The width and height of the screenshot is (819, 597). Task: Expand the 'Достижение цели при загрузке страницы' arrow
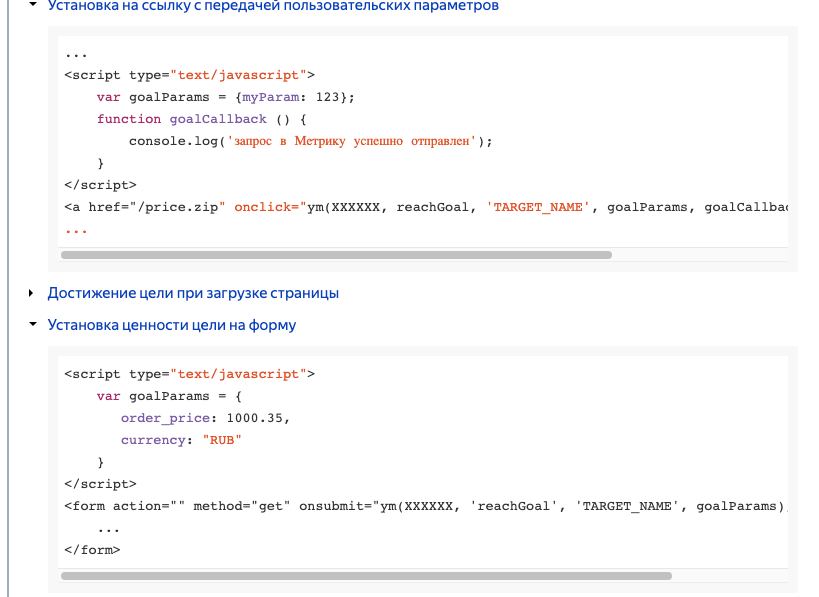[x=31, y=294]
